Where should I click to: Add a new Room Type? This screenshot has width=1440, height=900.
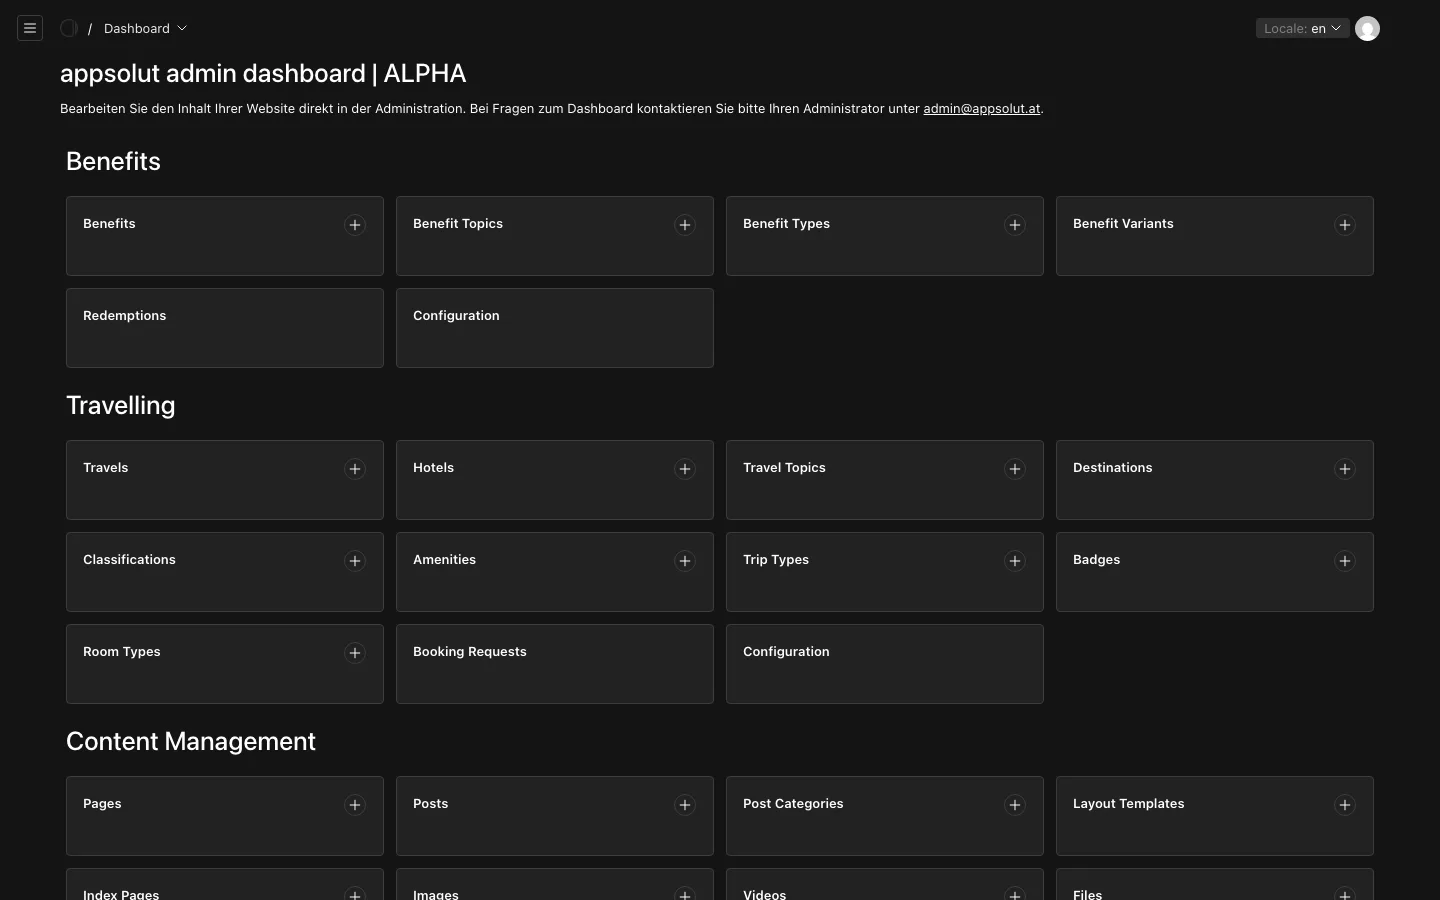(x=355, y=653)
